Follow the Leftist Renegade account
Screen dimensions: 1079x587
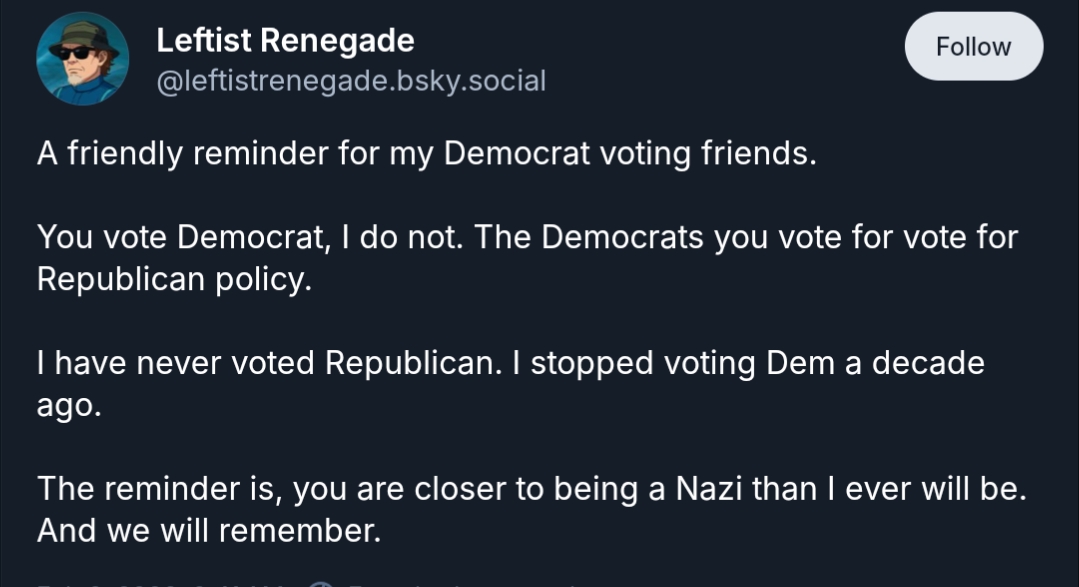[x=973, y=47]
